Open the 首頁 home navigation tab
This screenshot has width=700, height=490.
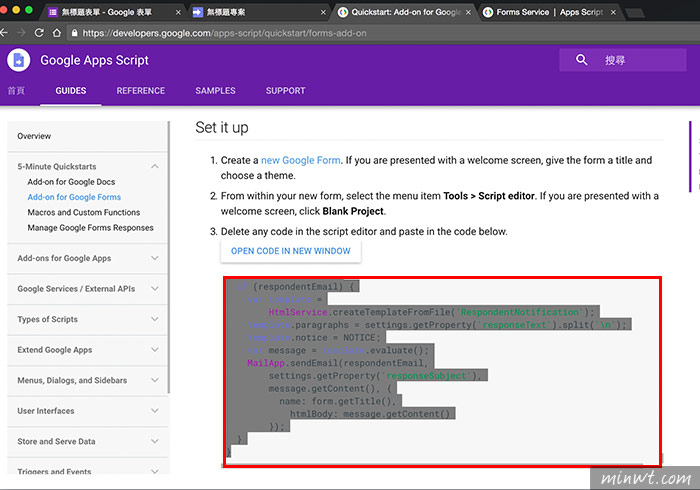[16, 91]
